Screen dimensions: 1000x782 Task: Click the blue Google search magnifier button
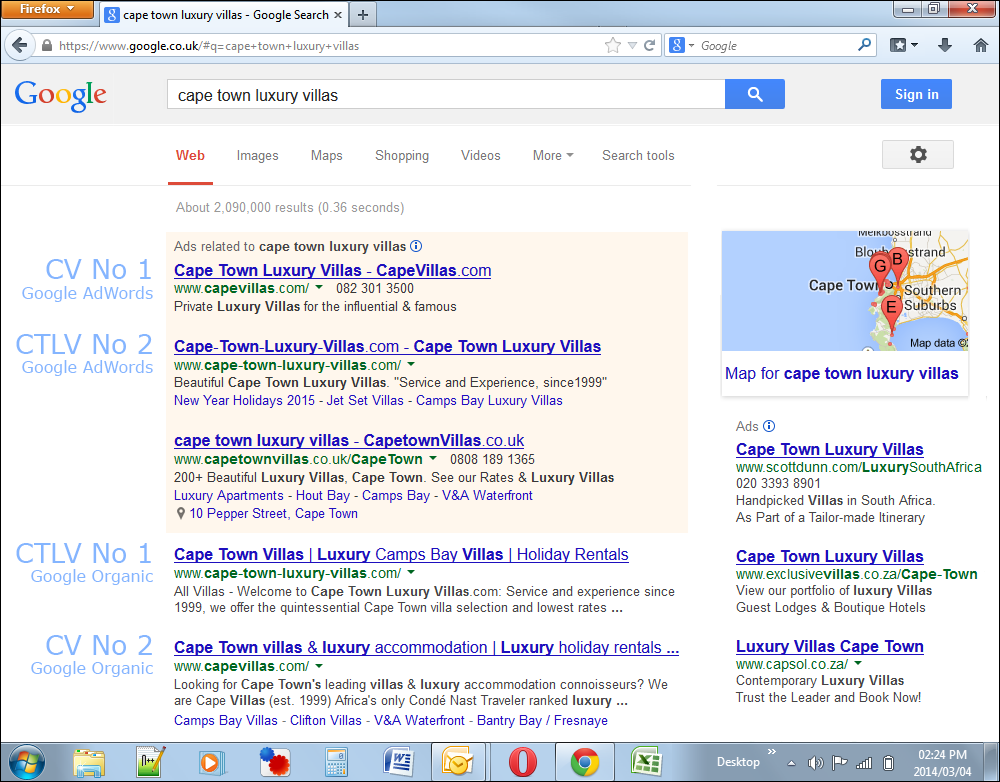coord(754,94)
